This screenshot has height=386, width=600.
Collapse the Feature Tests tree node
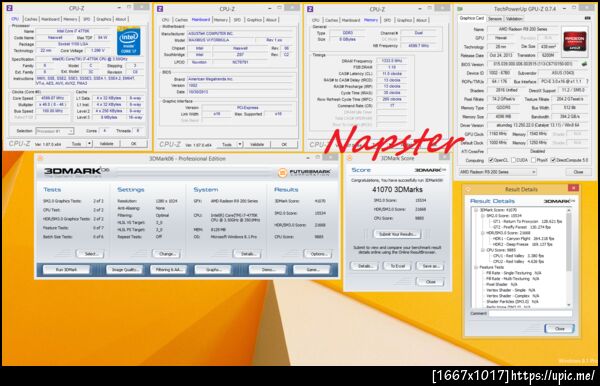click(476, 267)
